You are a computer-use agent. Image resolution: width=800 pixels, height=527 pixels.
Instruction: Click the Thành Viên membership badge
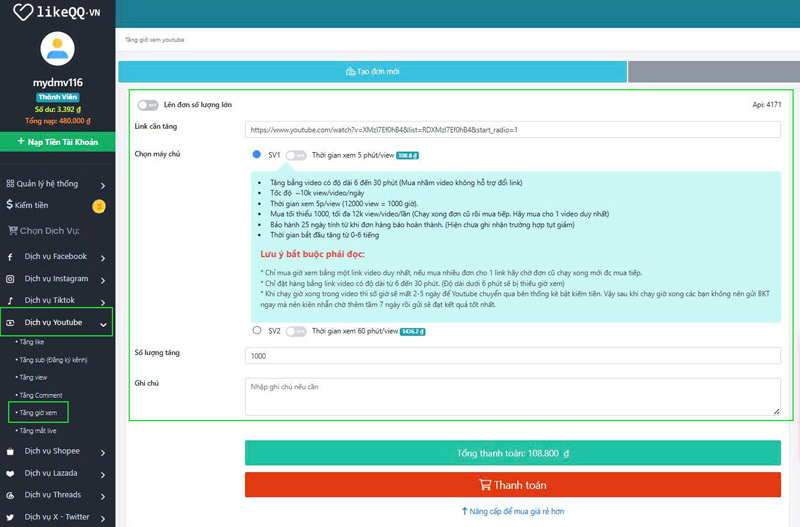click(58, 97)
